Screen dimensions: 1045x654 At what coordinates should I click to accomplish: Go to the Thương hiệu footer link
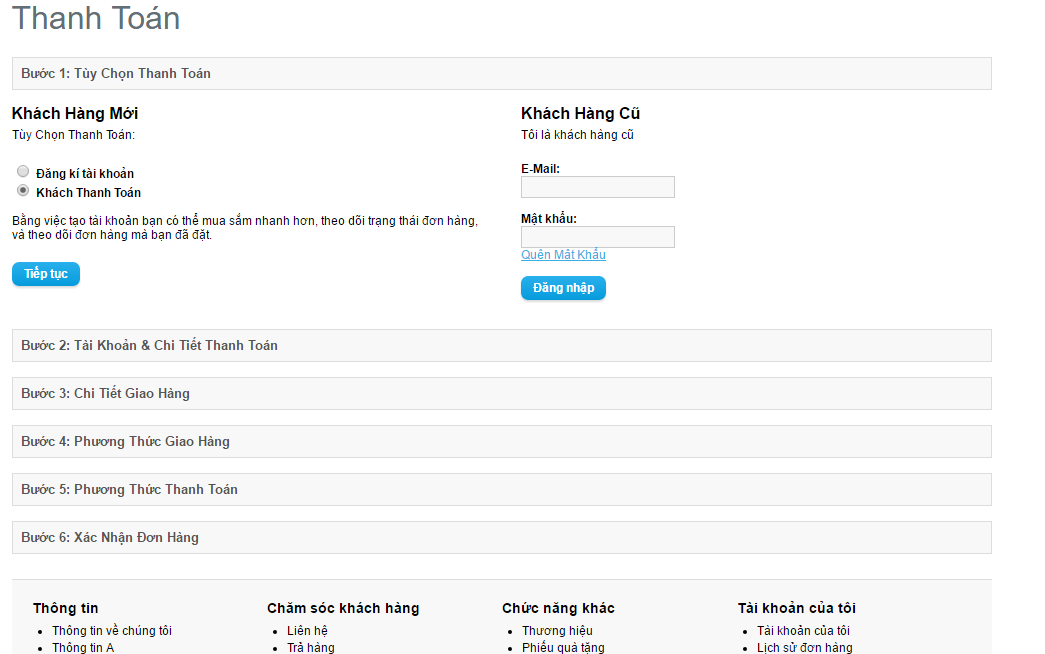[x=557, y=631]
